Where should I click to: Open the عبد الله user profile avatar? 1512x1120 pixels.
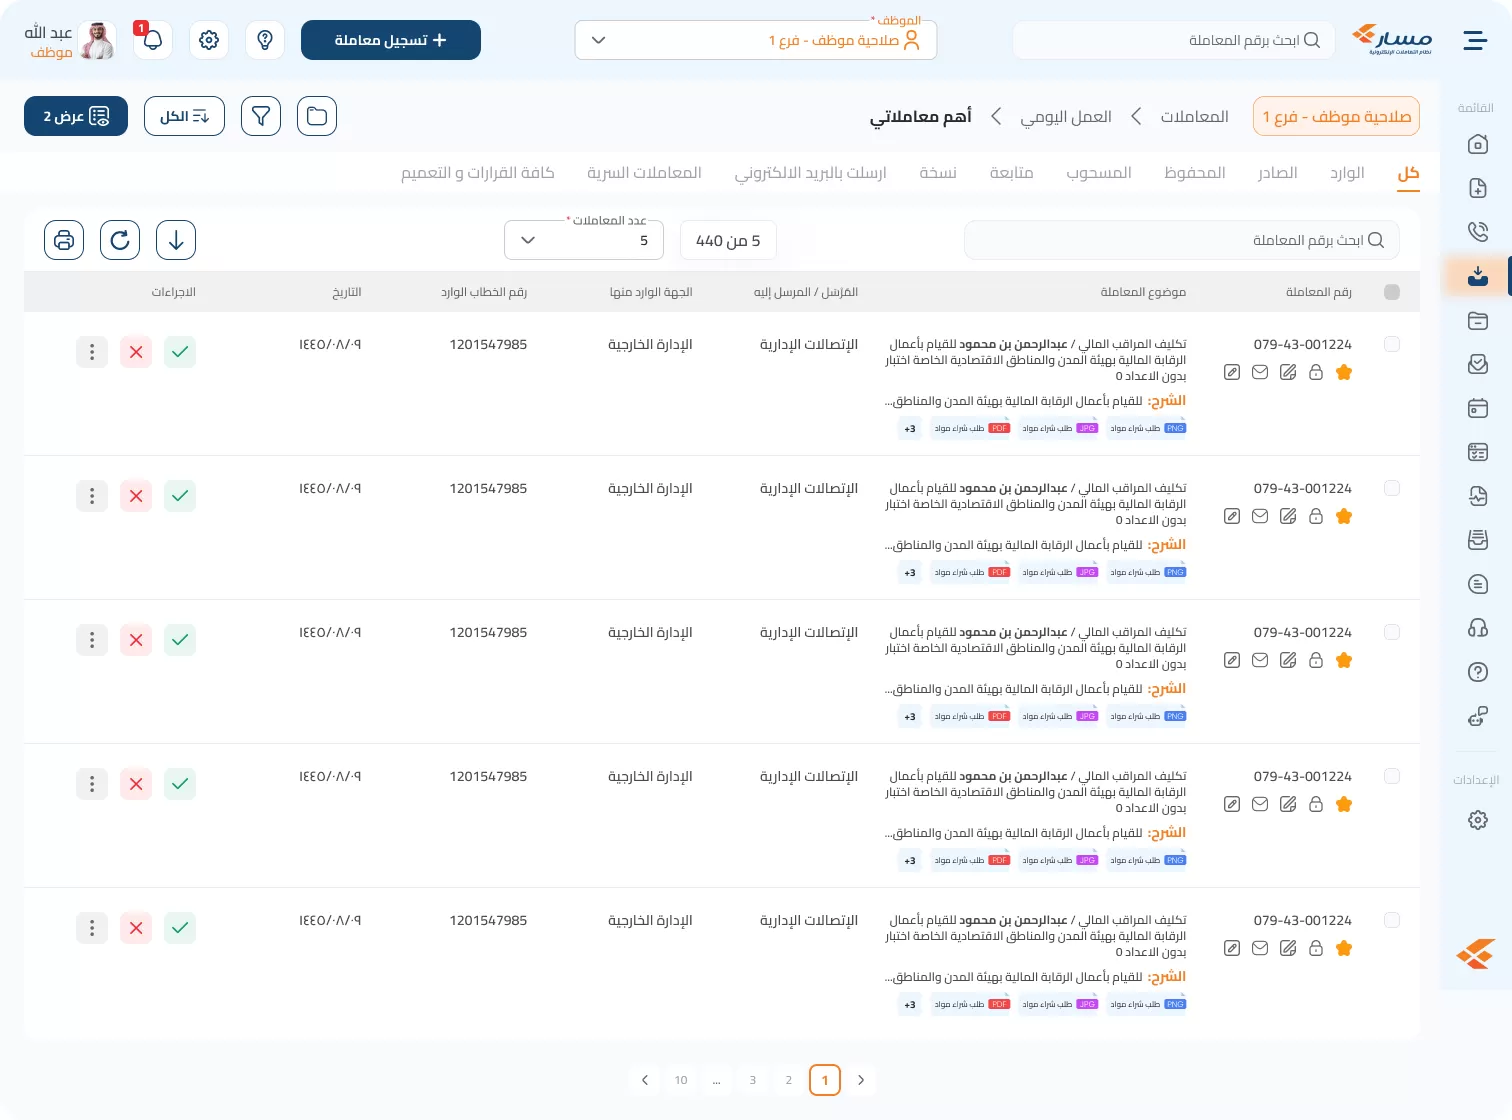pyautogui.click(x=97, y=40)
